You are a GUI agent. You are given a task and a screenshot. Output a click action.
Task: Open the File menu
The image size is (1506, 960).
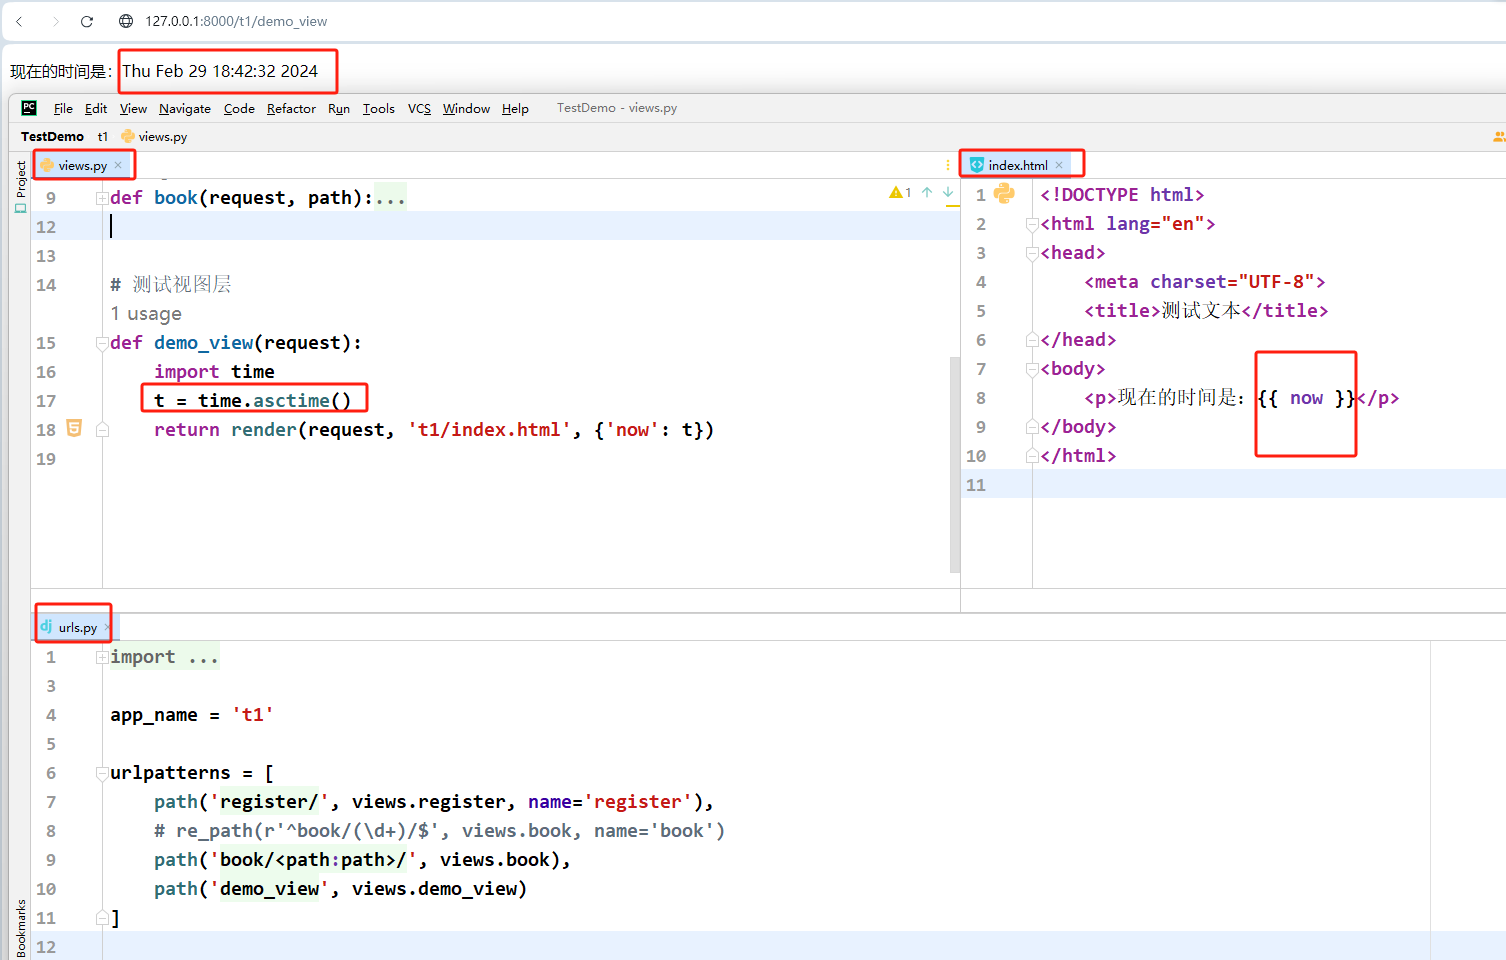(x=63, y=108)
